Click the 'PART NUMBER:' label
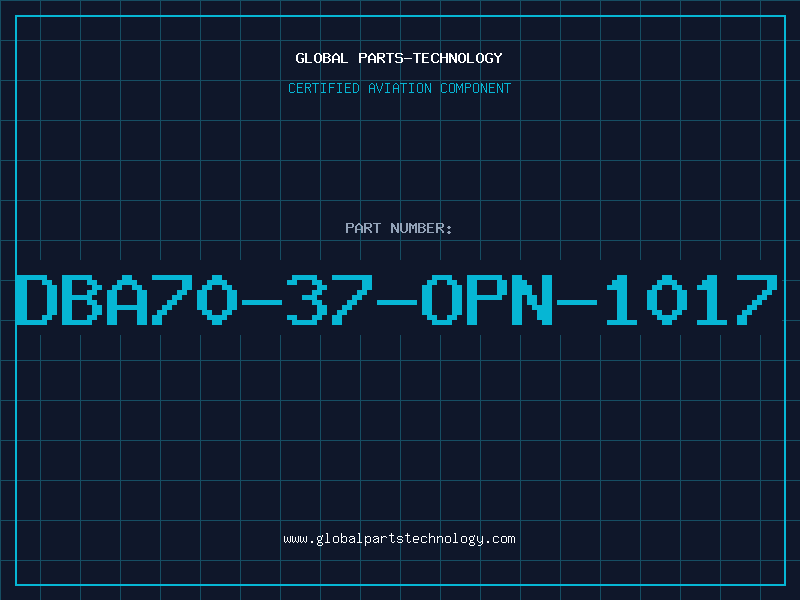Screen dimensions: 800x600 pos(399,228)
